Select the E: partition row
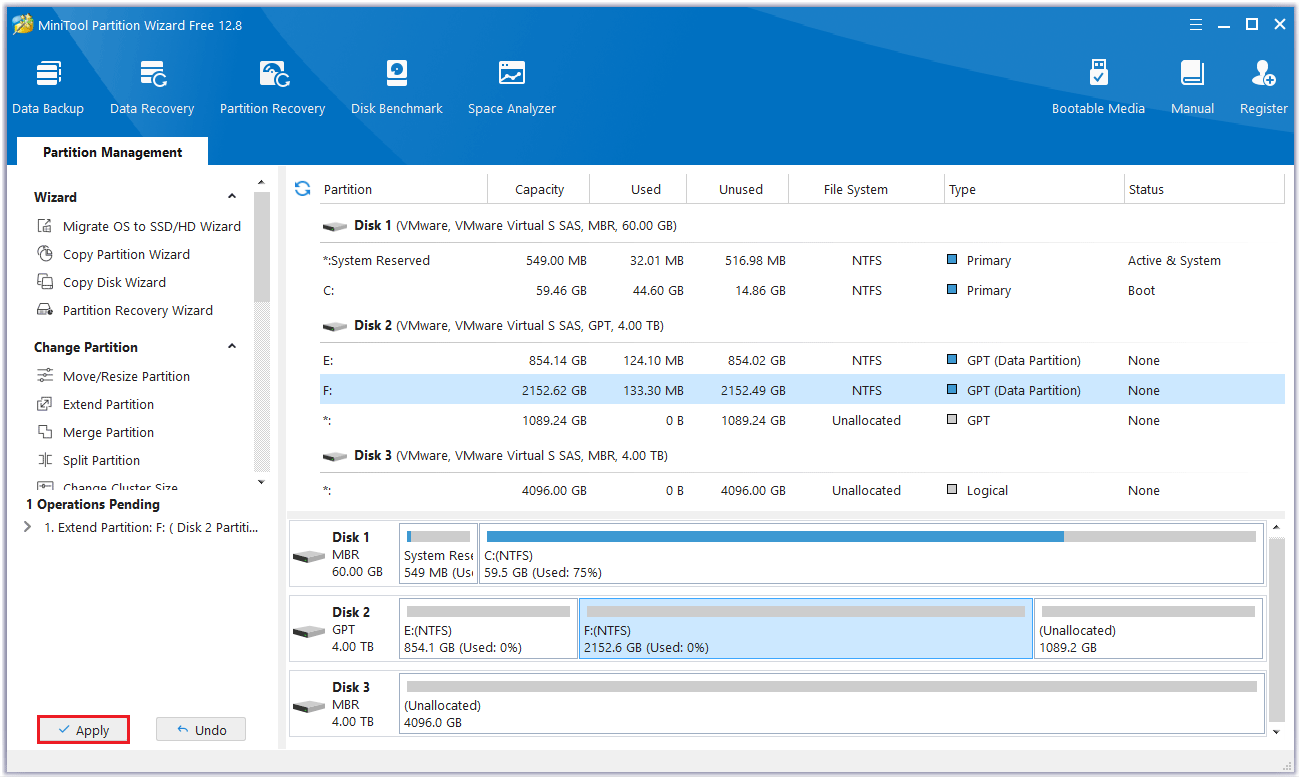The height and width of the screenshot is (777, 1299). tap(802, 361)
